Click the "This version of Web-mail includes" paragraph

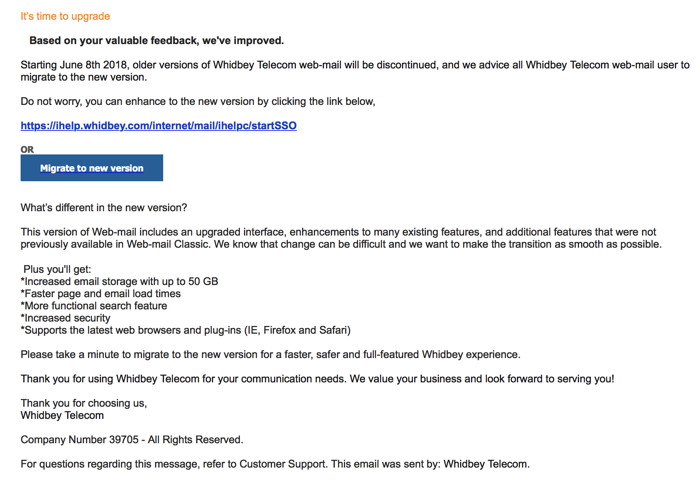[340, 238]
